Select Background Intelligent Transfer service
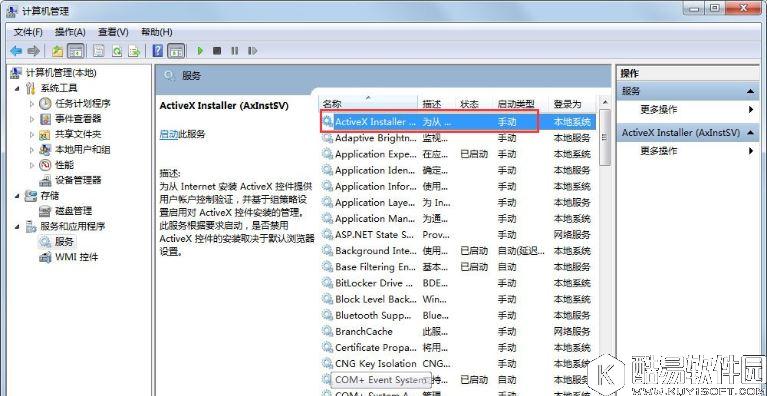 click(458, 251)
